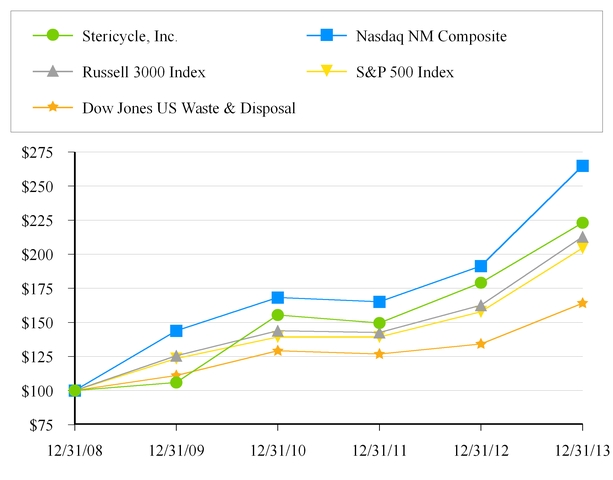This screenshot has height=480, width=613.
Task: Select the Dow Jones orange star marker at 12/31/13
Action: click(582, 303)
